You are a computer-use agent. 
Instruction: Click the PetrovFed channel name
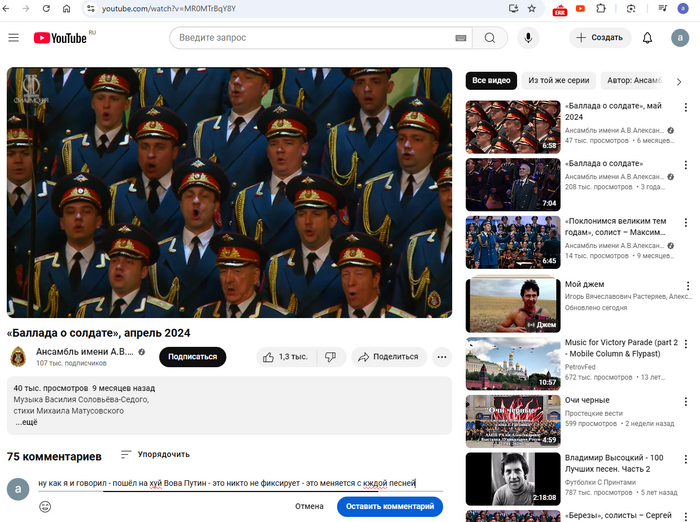tap(580, 367)
